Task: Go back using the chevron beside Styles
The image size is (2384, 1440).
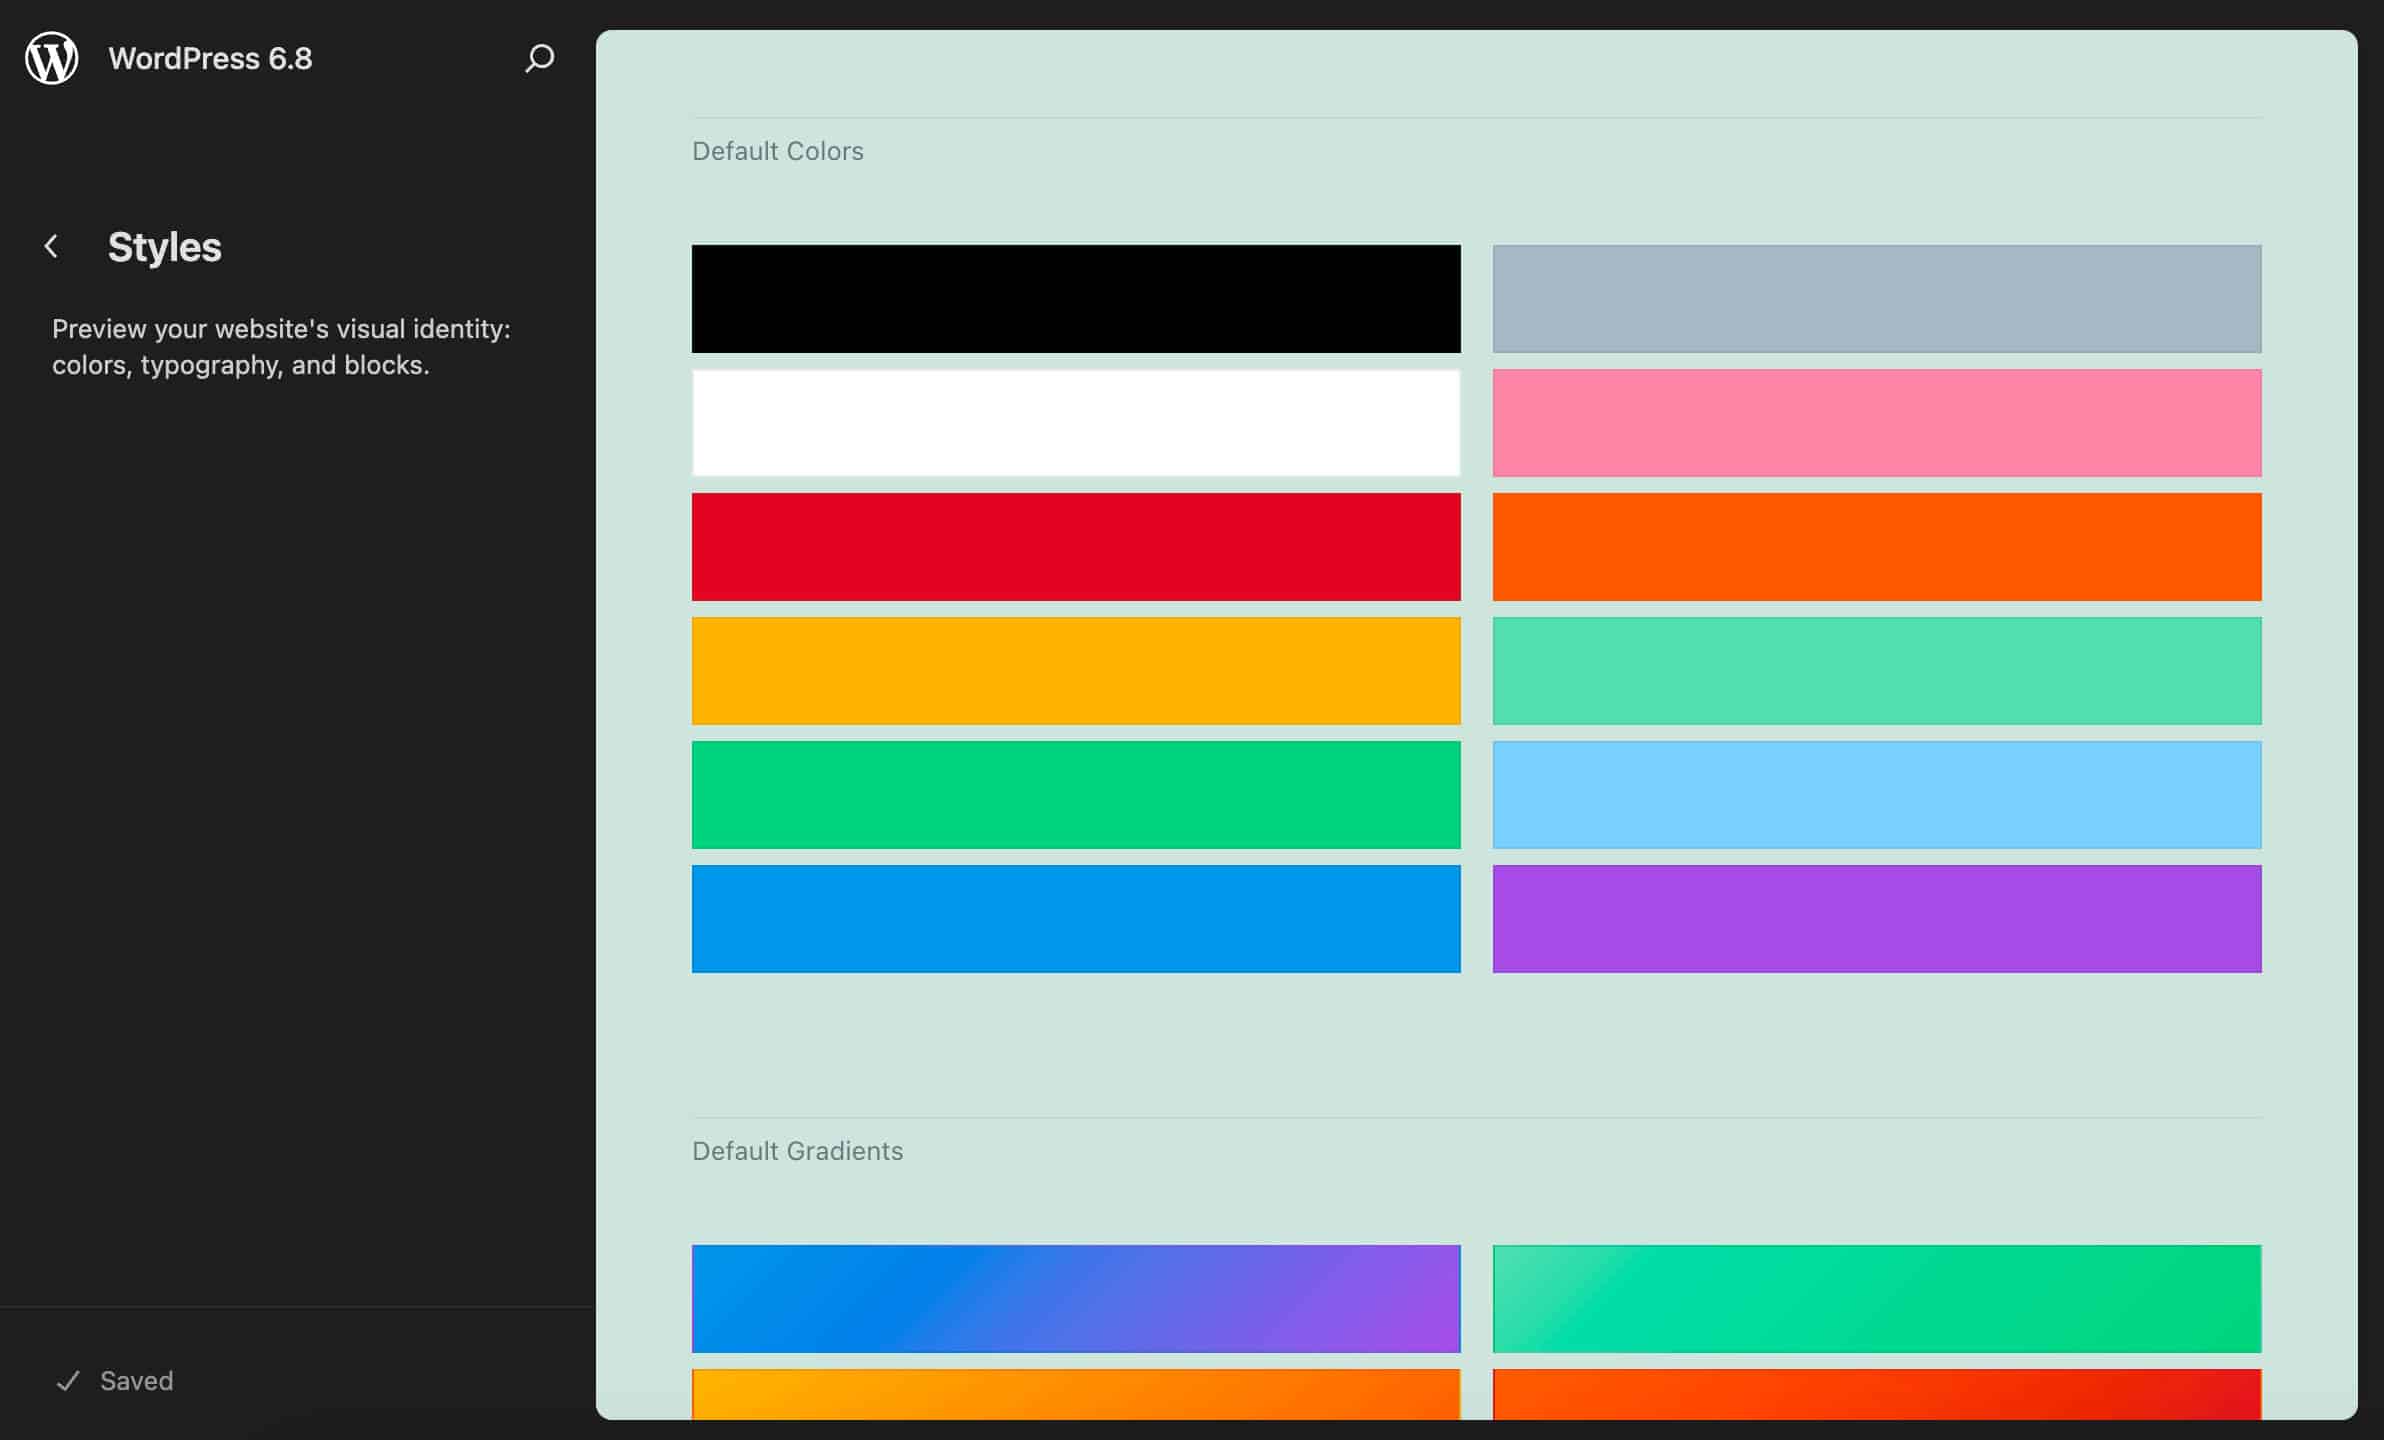Action: (52, 246)
